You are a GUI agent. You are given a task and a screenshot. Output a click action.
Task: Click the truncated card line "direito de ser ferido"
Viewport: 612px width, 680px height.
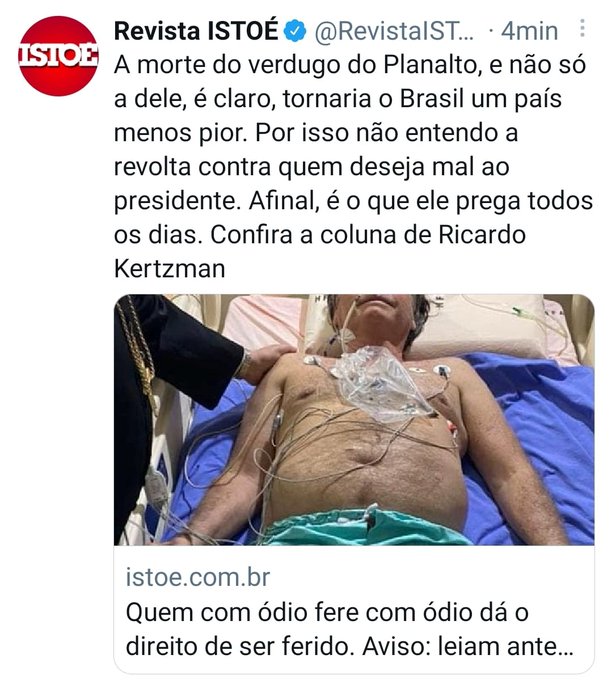coord(240,647)
